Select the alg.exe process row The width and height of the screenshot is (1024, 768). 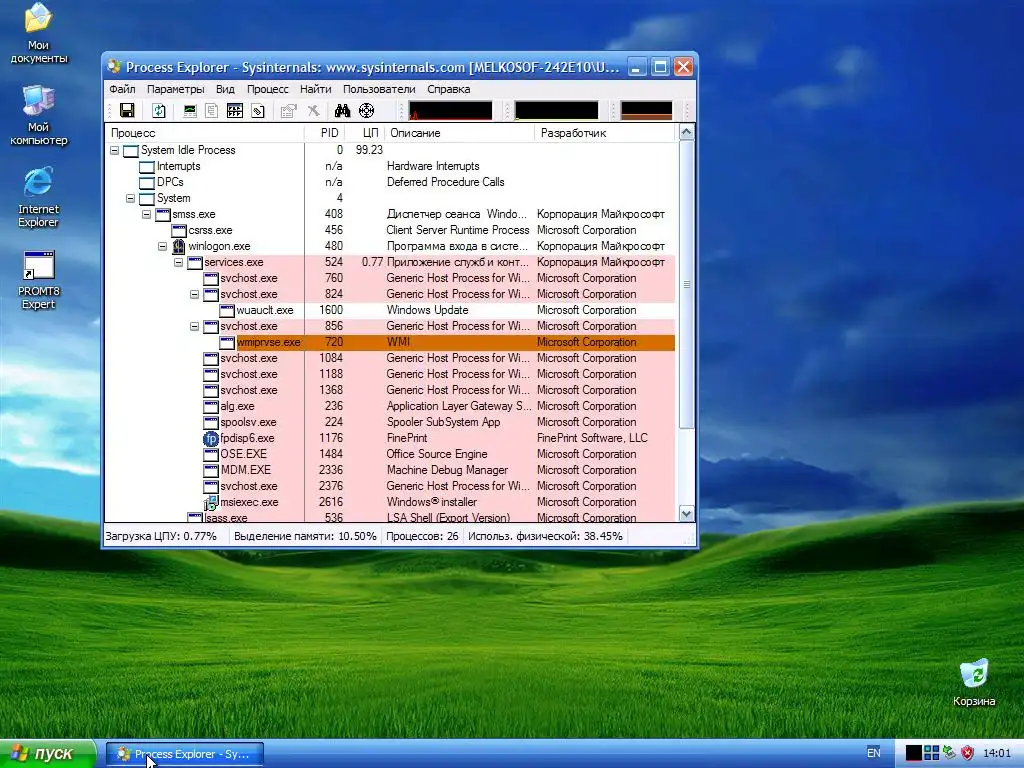[390, 406]
